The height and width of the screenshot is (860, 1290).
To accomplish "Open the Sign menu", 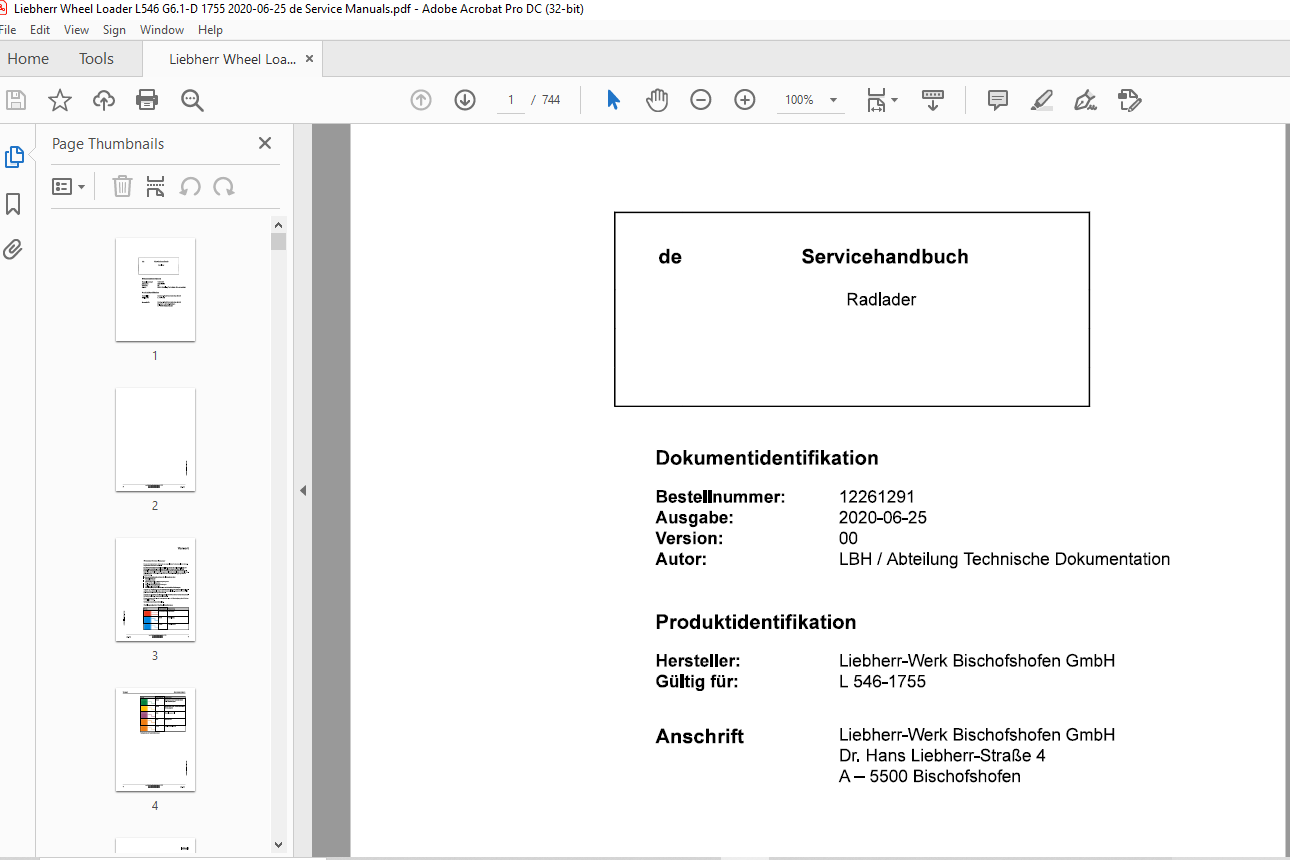I will 114,30.
